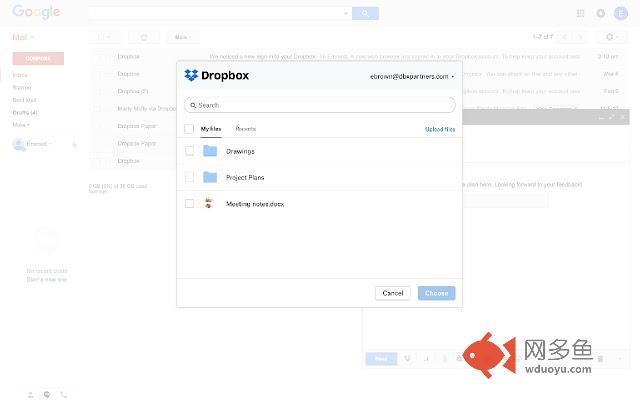Click the Dropbox logo in the dialog header
This screenshot has width=640, height=400.
click(x=216, y=76)
